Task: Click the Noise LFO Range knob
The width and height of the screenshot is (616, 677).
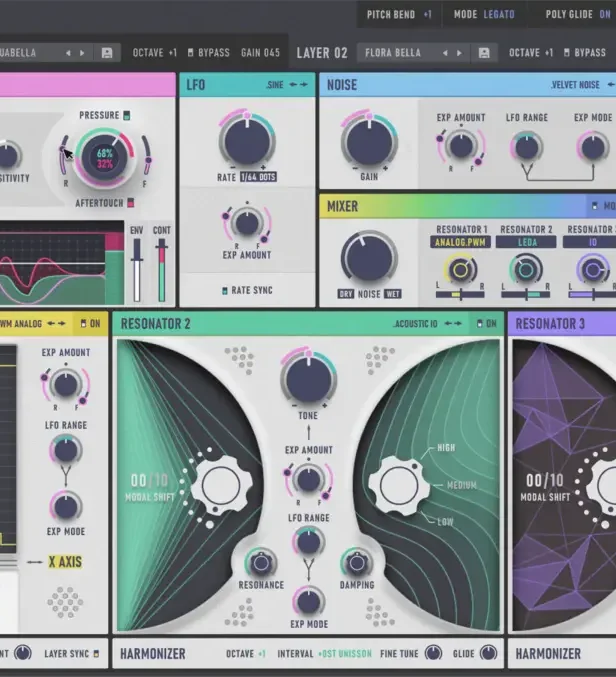Action: click(527, 147)
